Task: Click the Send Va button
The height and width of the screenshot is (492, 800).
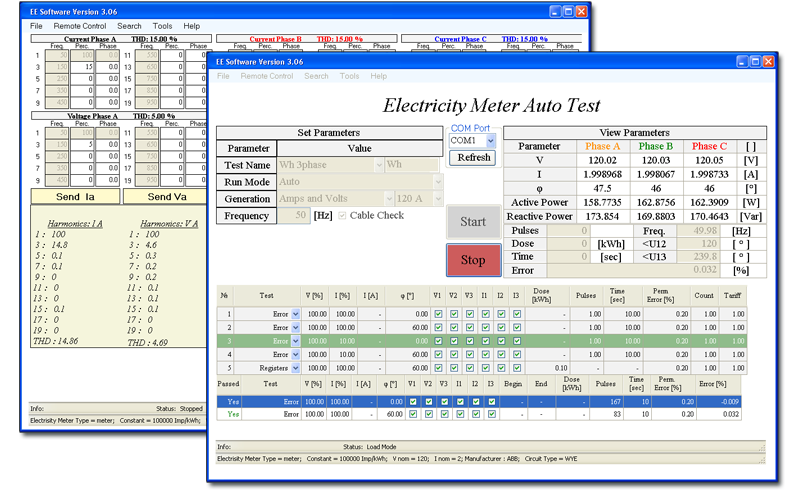Action: pos(167,196)
